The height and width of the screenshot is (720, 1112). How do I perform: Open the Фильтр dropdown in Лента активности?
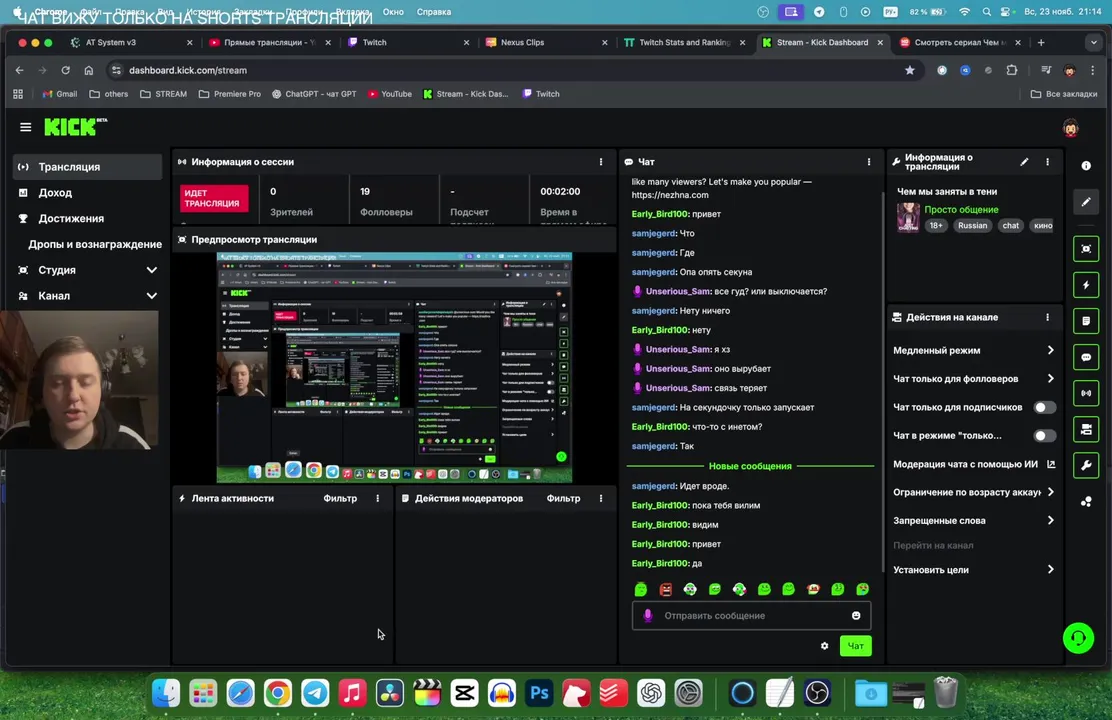(340, 498)
